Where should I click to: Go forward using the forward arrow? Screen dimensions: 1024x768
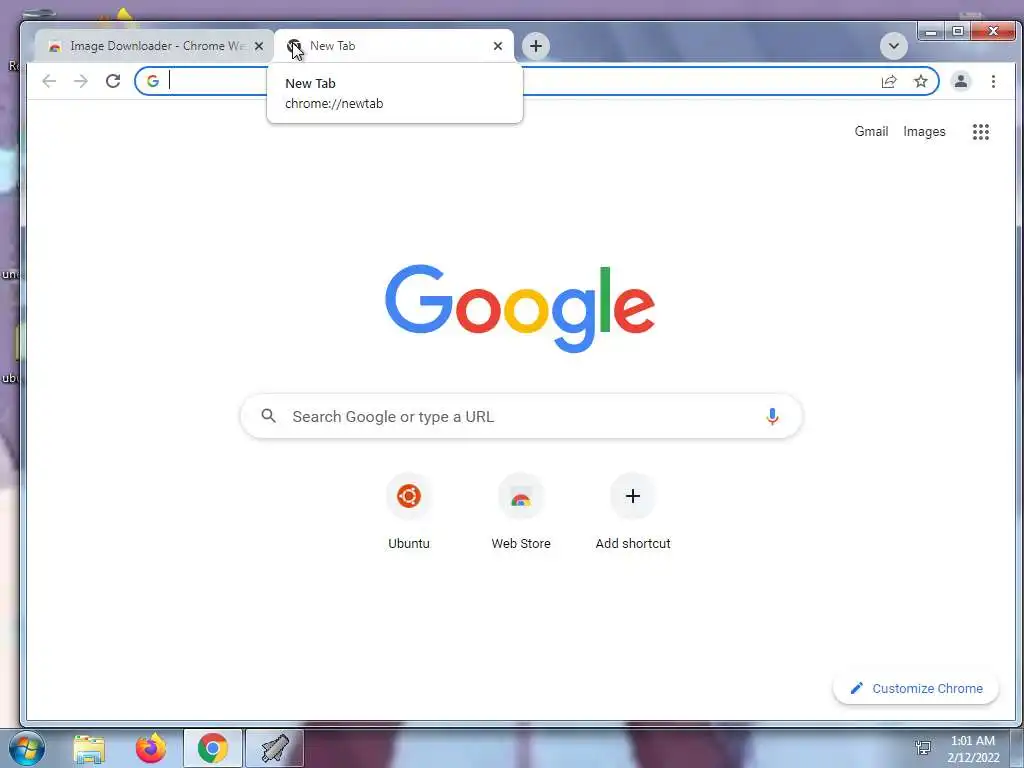tap(80, 81)
